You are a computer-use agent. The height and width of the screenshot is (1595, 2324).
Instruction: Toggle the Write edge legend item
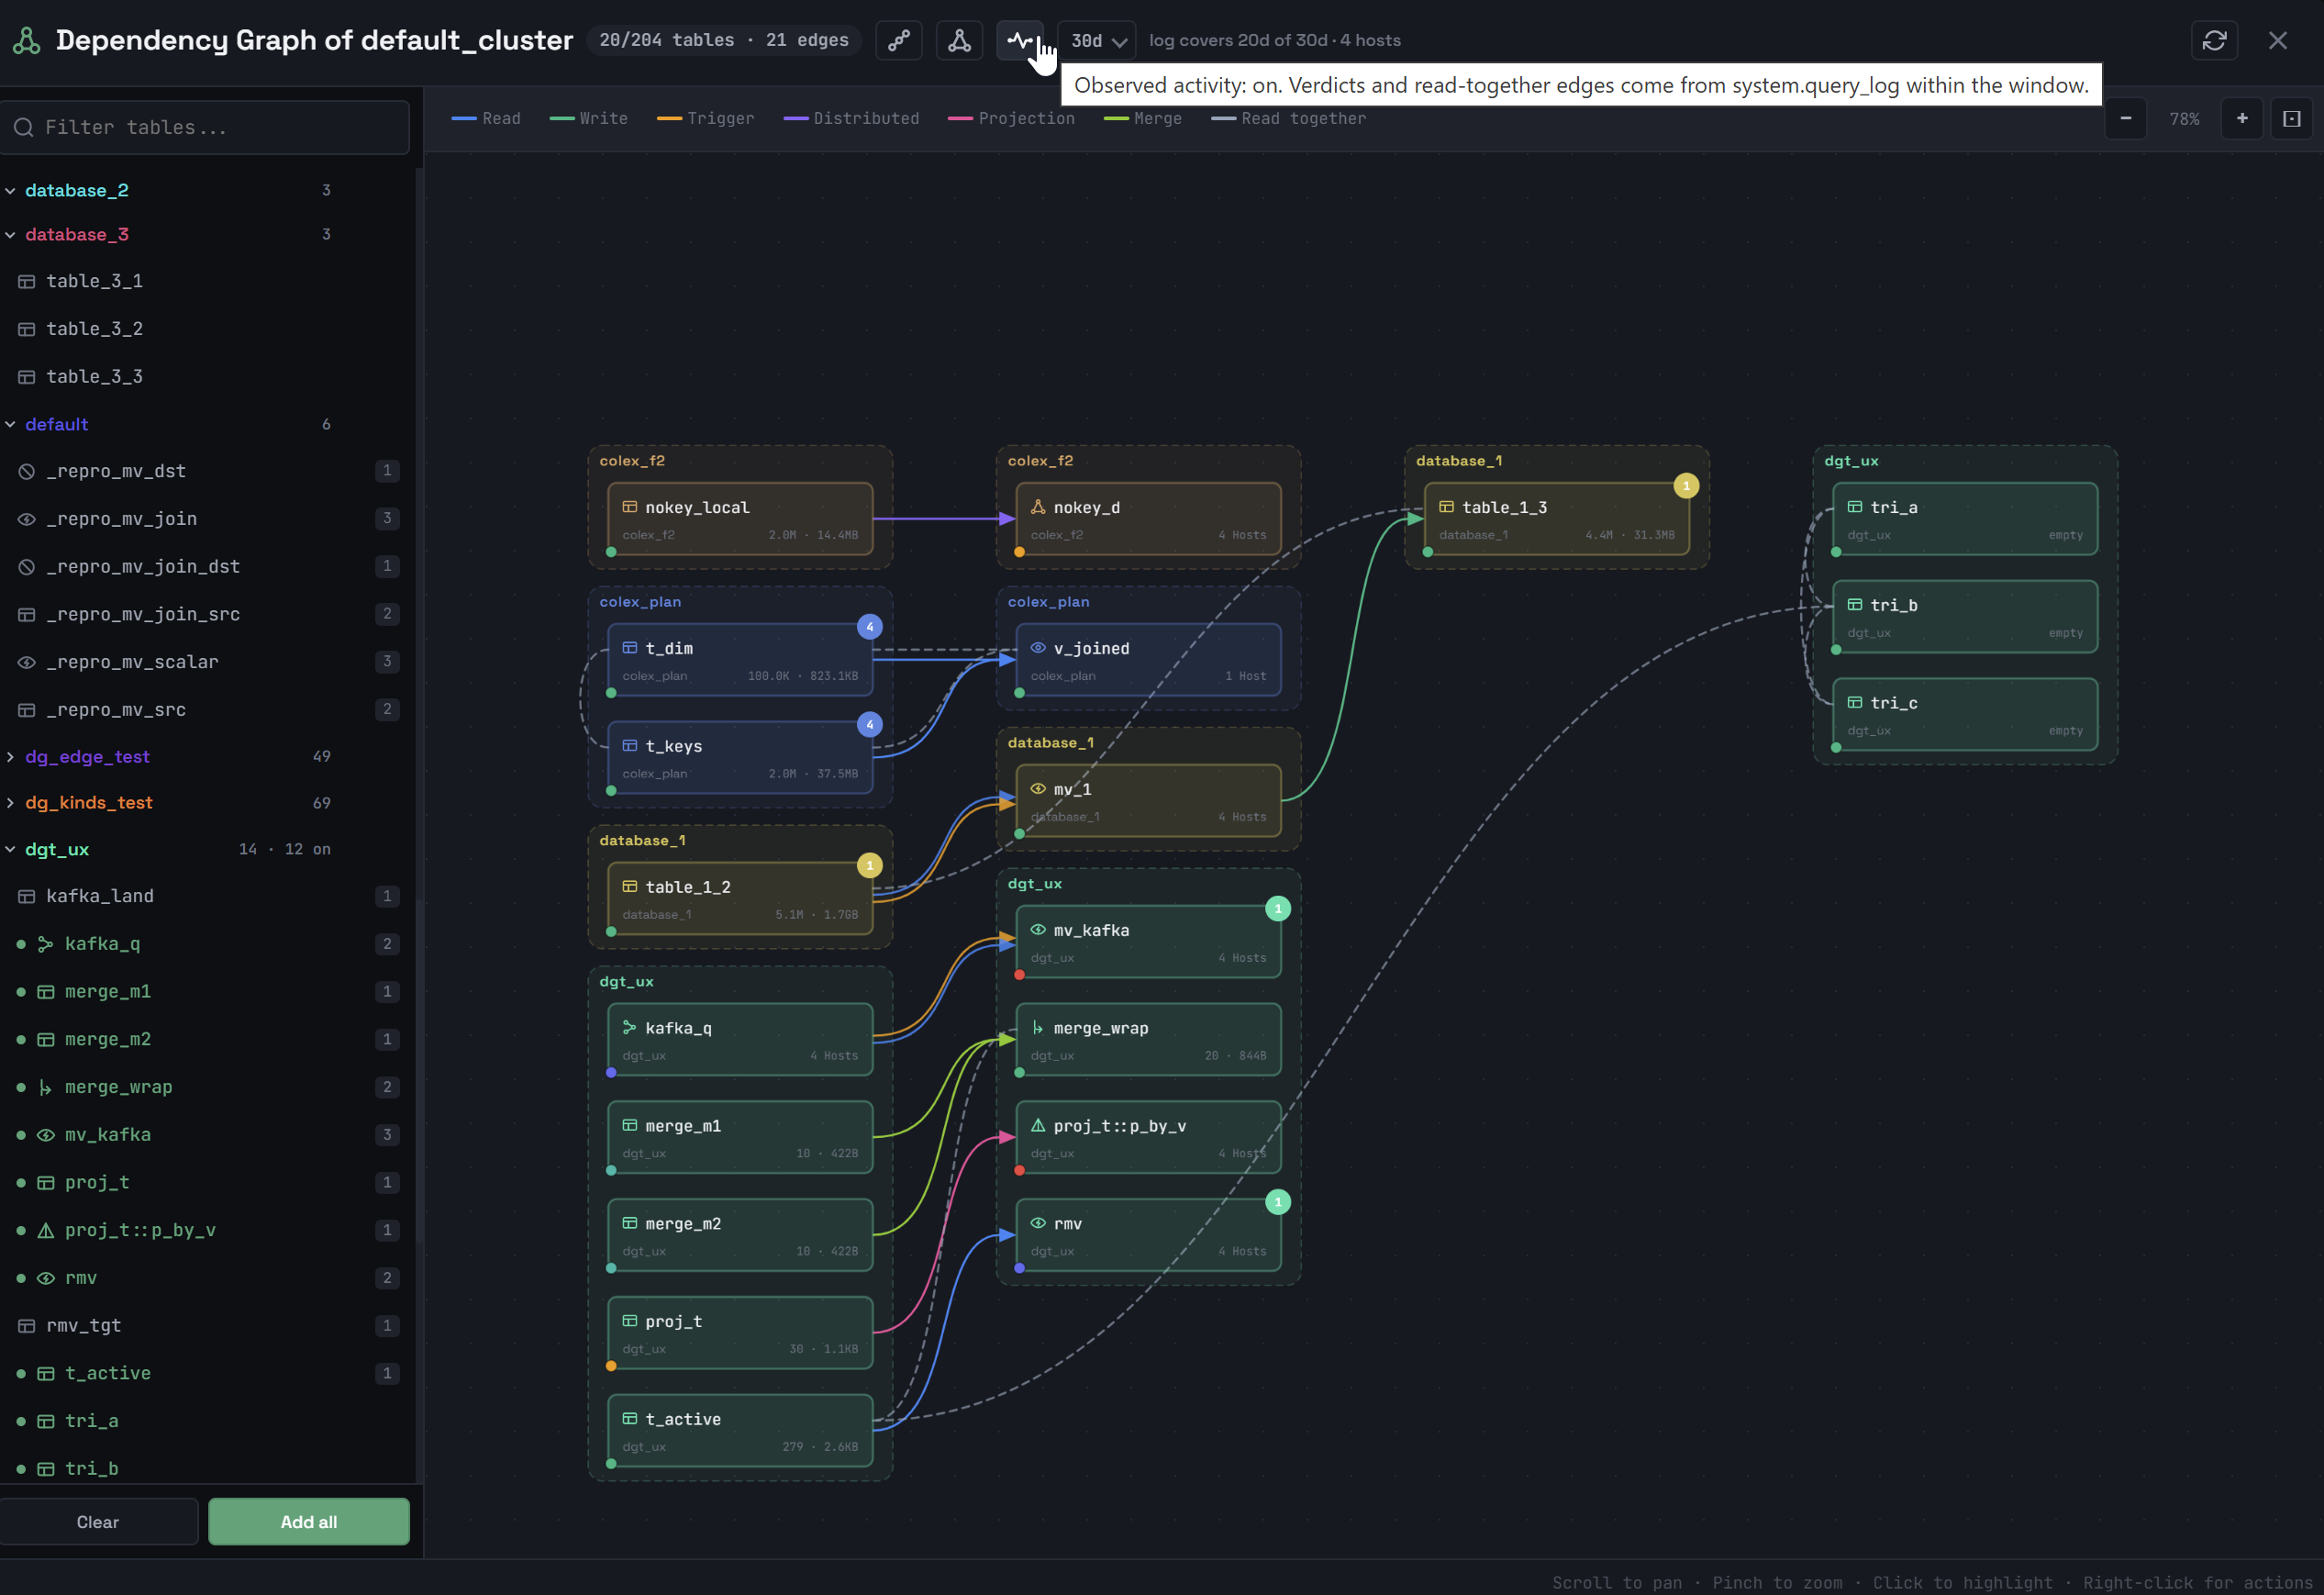pos(589,118)
